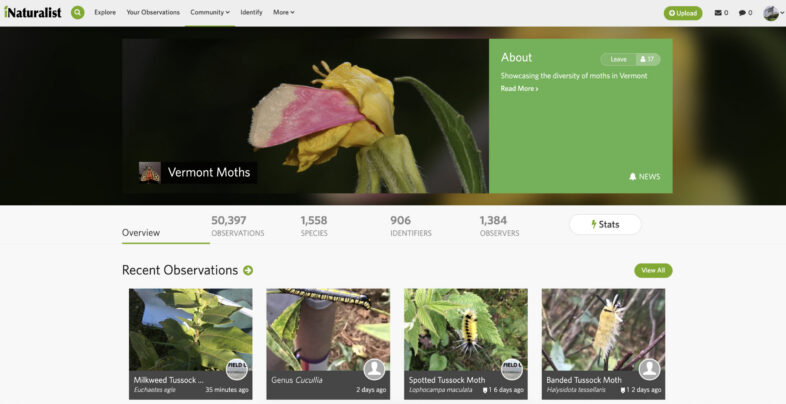786x404 pixels.
Task: Expand the Community dropdown menu
Action: pos(209,13)
